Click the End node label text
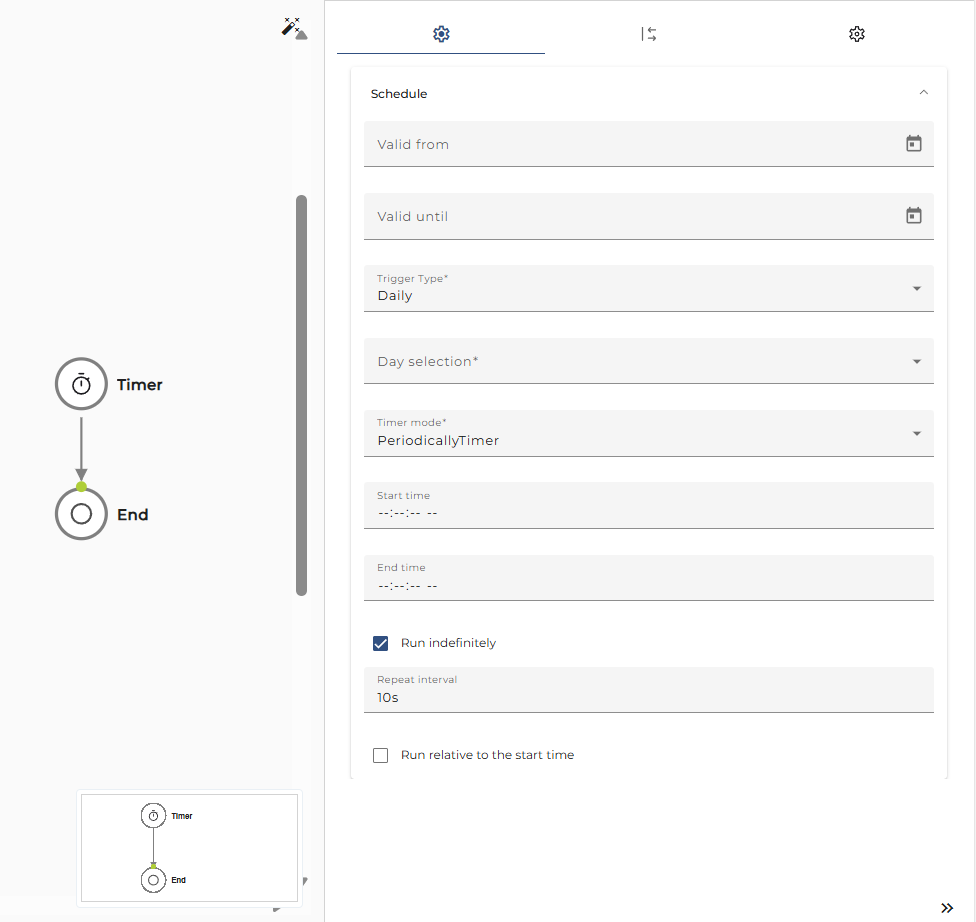 coord(133,515)
